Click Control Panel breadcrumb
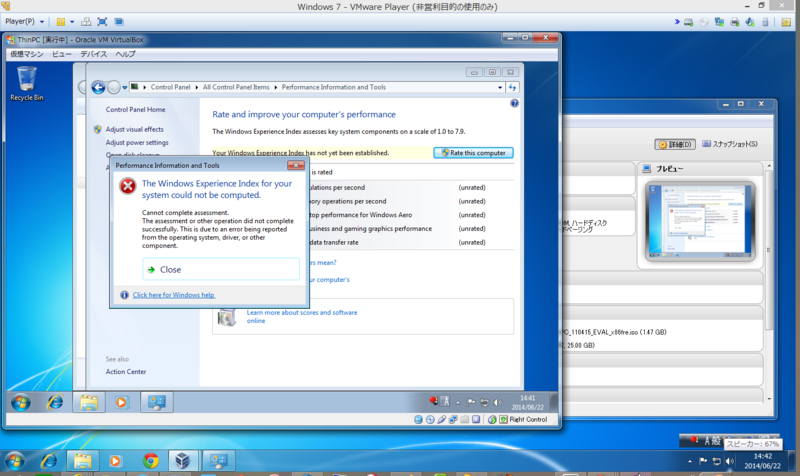Viewport: 800px width, 476px height. tap(170, 87)
